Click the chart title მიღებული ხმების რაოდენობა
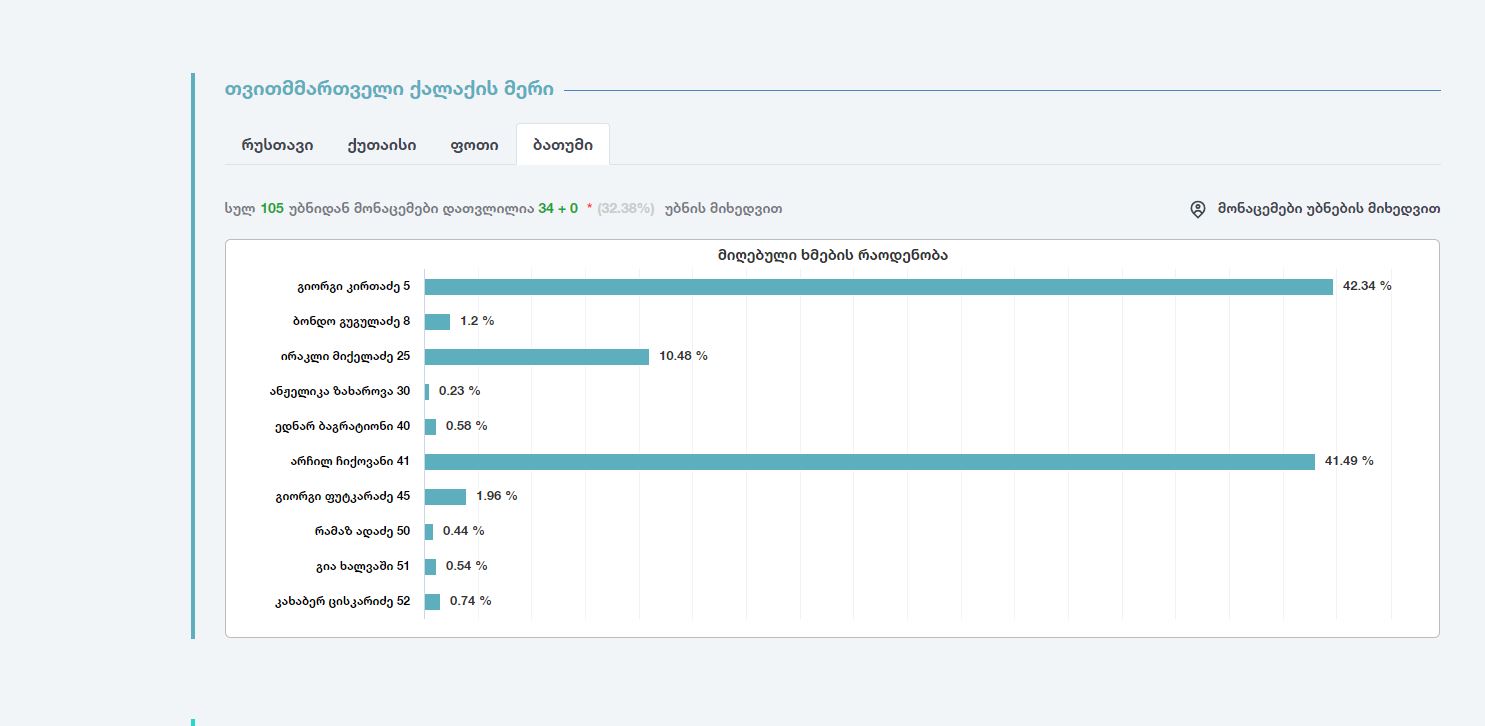The width and height of the screenshot is (1485, 726). [832, 255]
